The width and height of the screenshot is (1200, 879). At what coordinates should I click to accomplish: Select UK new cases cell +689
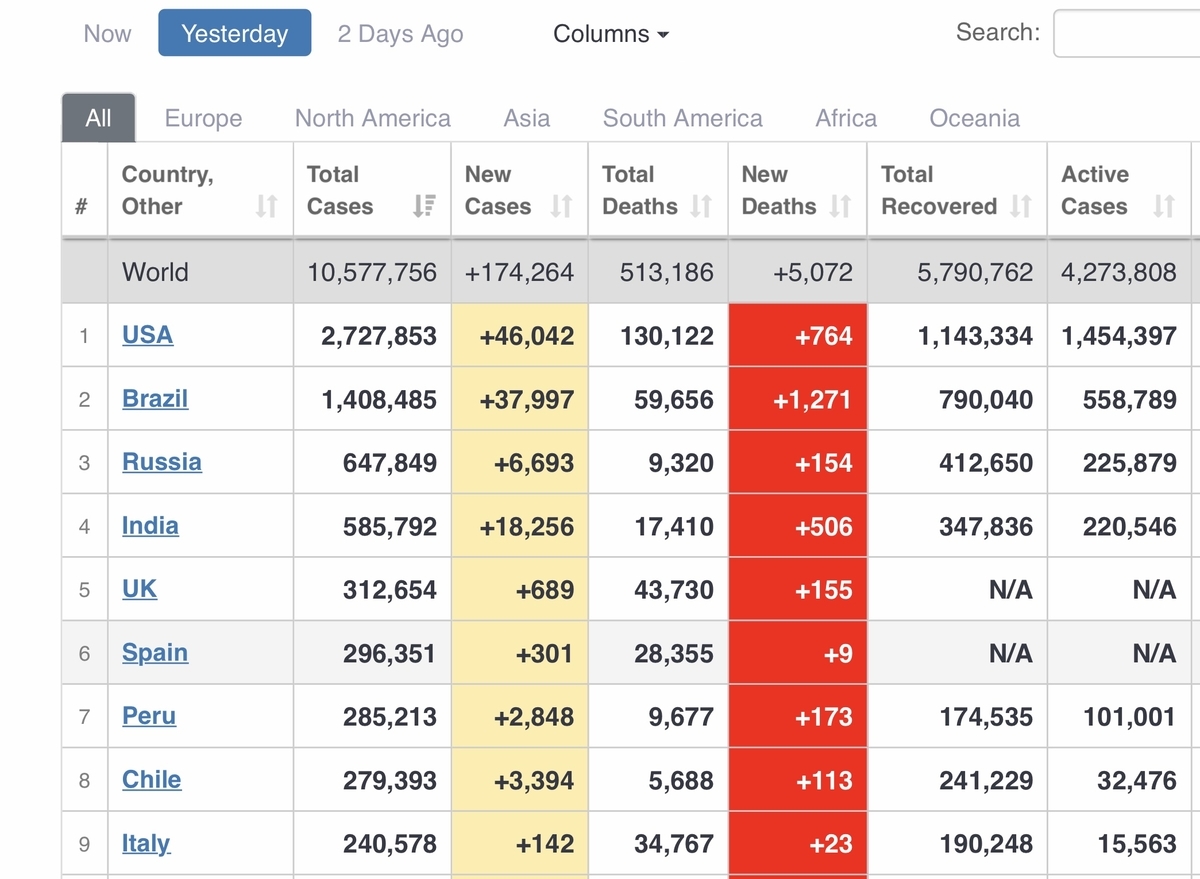(x=520, y=589)
